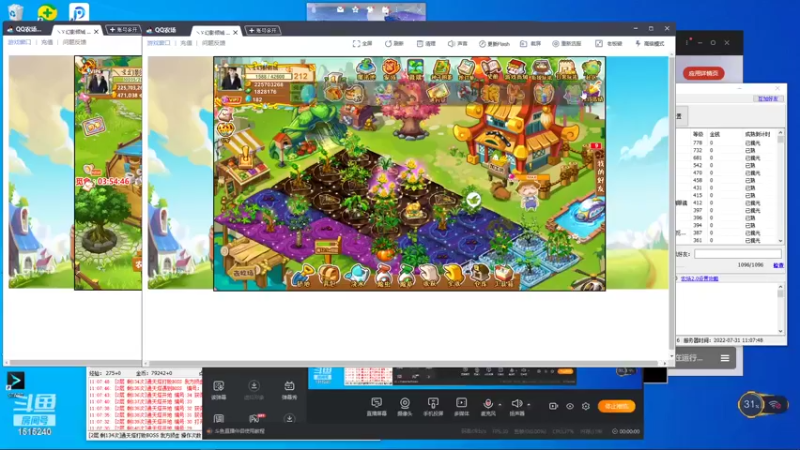Enable advanced mode (高级模式)
800x450 pixels.
coord(649,44)
